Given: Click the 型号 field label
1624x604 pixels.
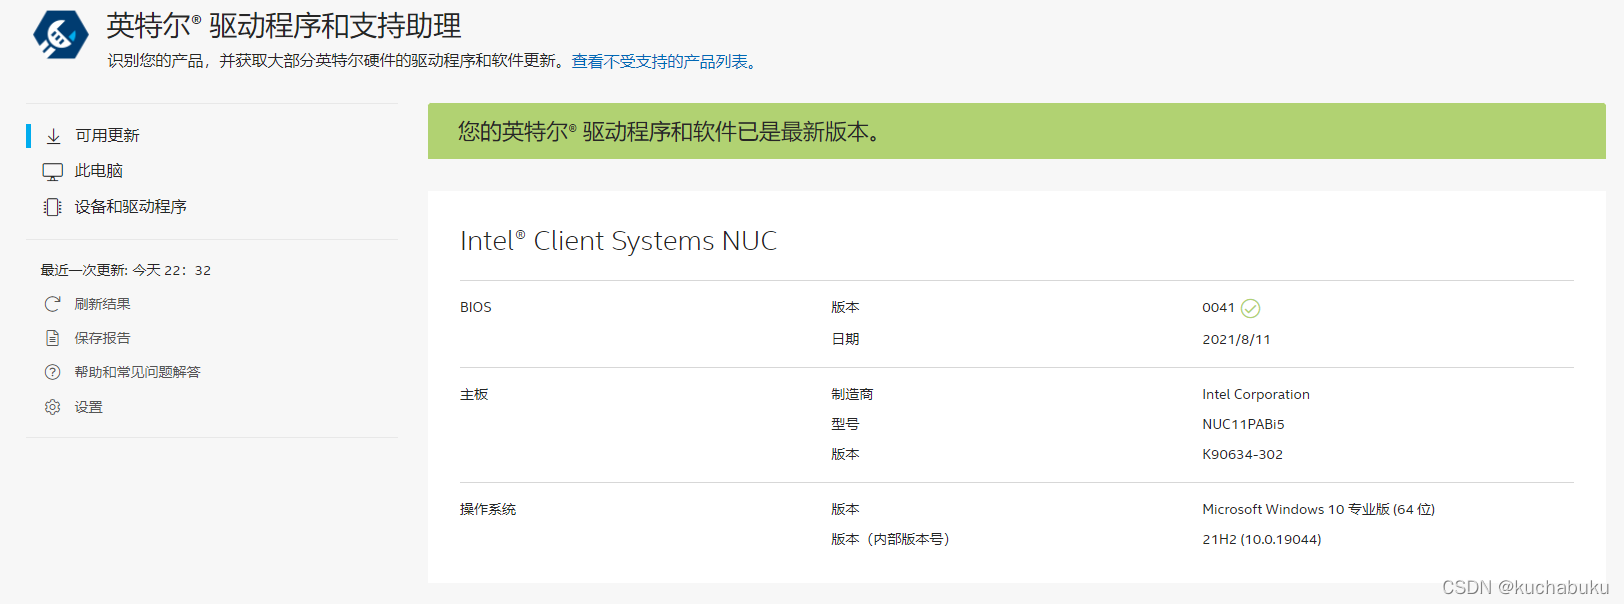Looking at the screenshot, I should pos(845,425).
